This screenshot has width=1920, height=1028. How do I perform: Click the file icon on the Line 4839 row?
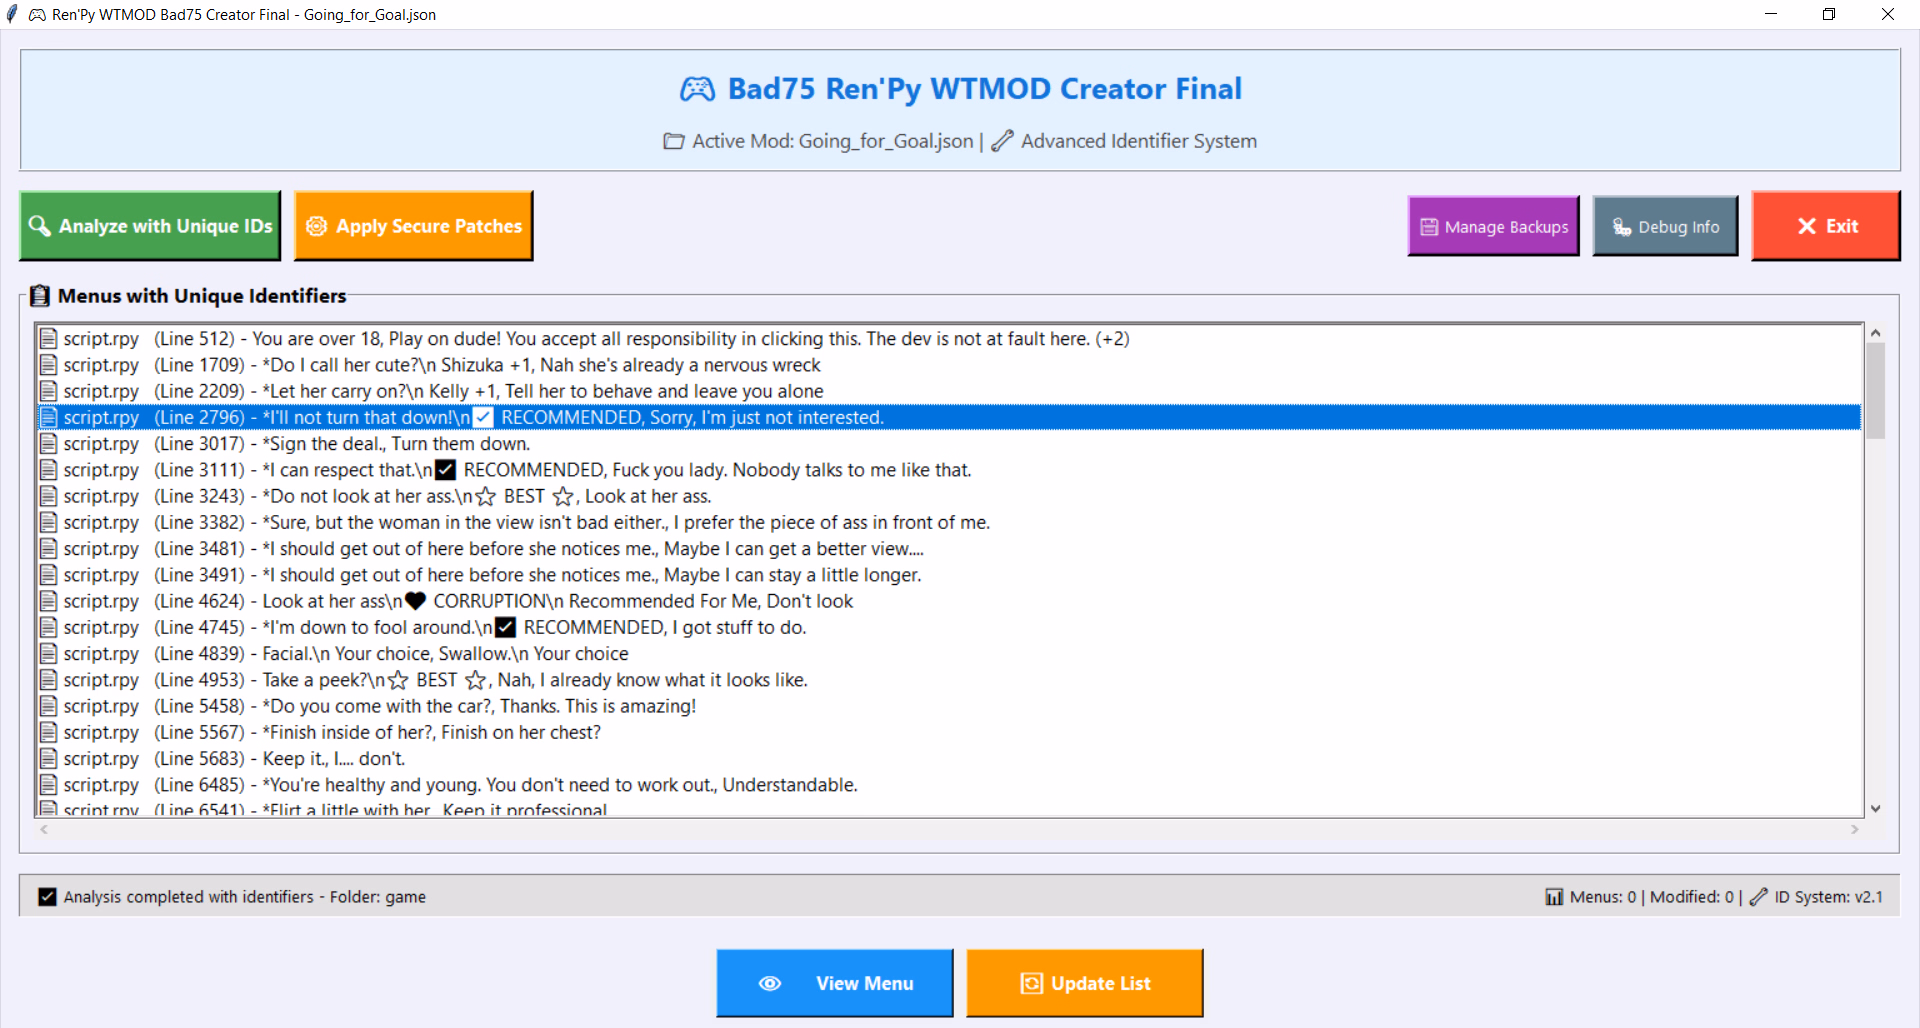click(x=48, y=654)
